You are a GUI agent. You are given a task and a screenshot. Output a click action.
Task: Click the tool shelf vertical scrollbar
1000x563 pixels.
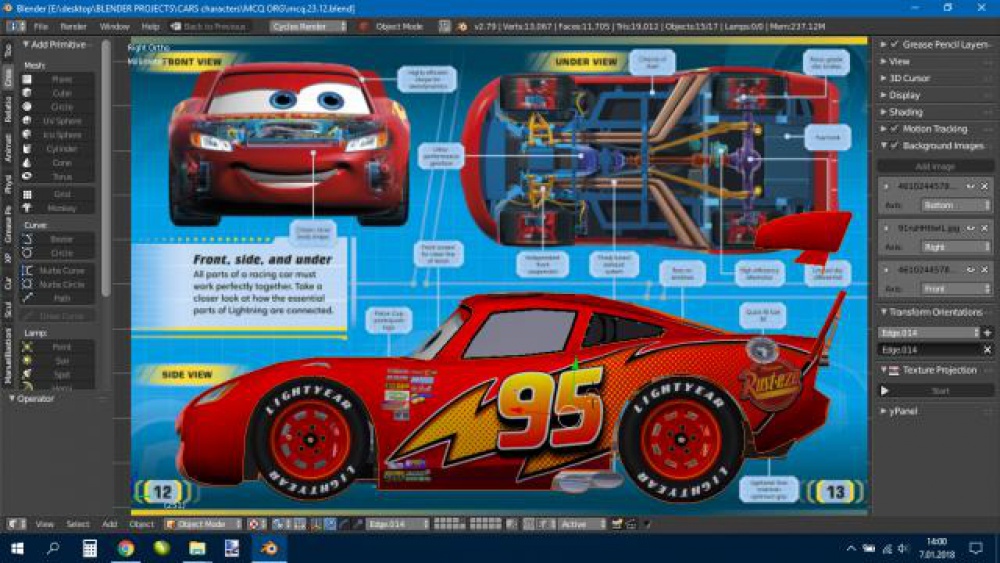pos(105,169)
